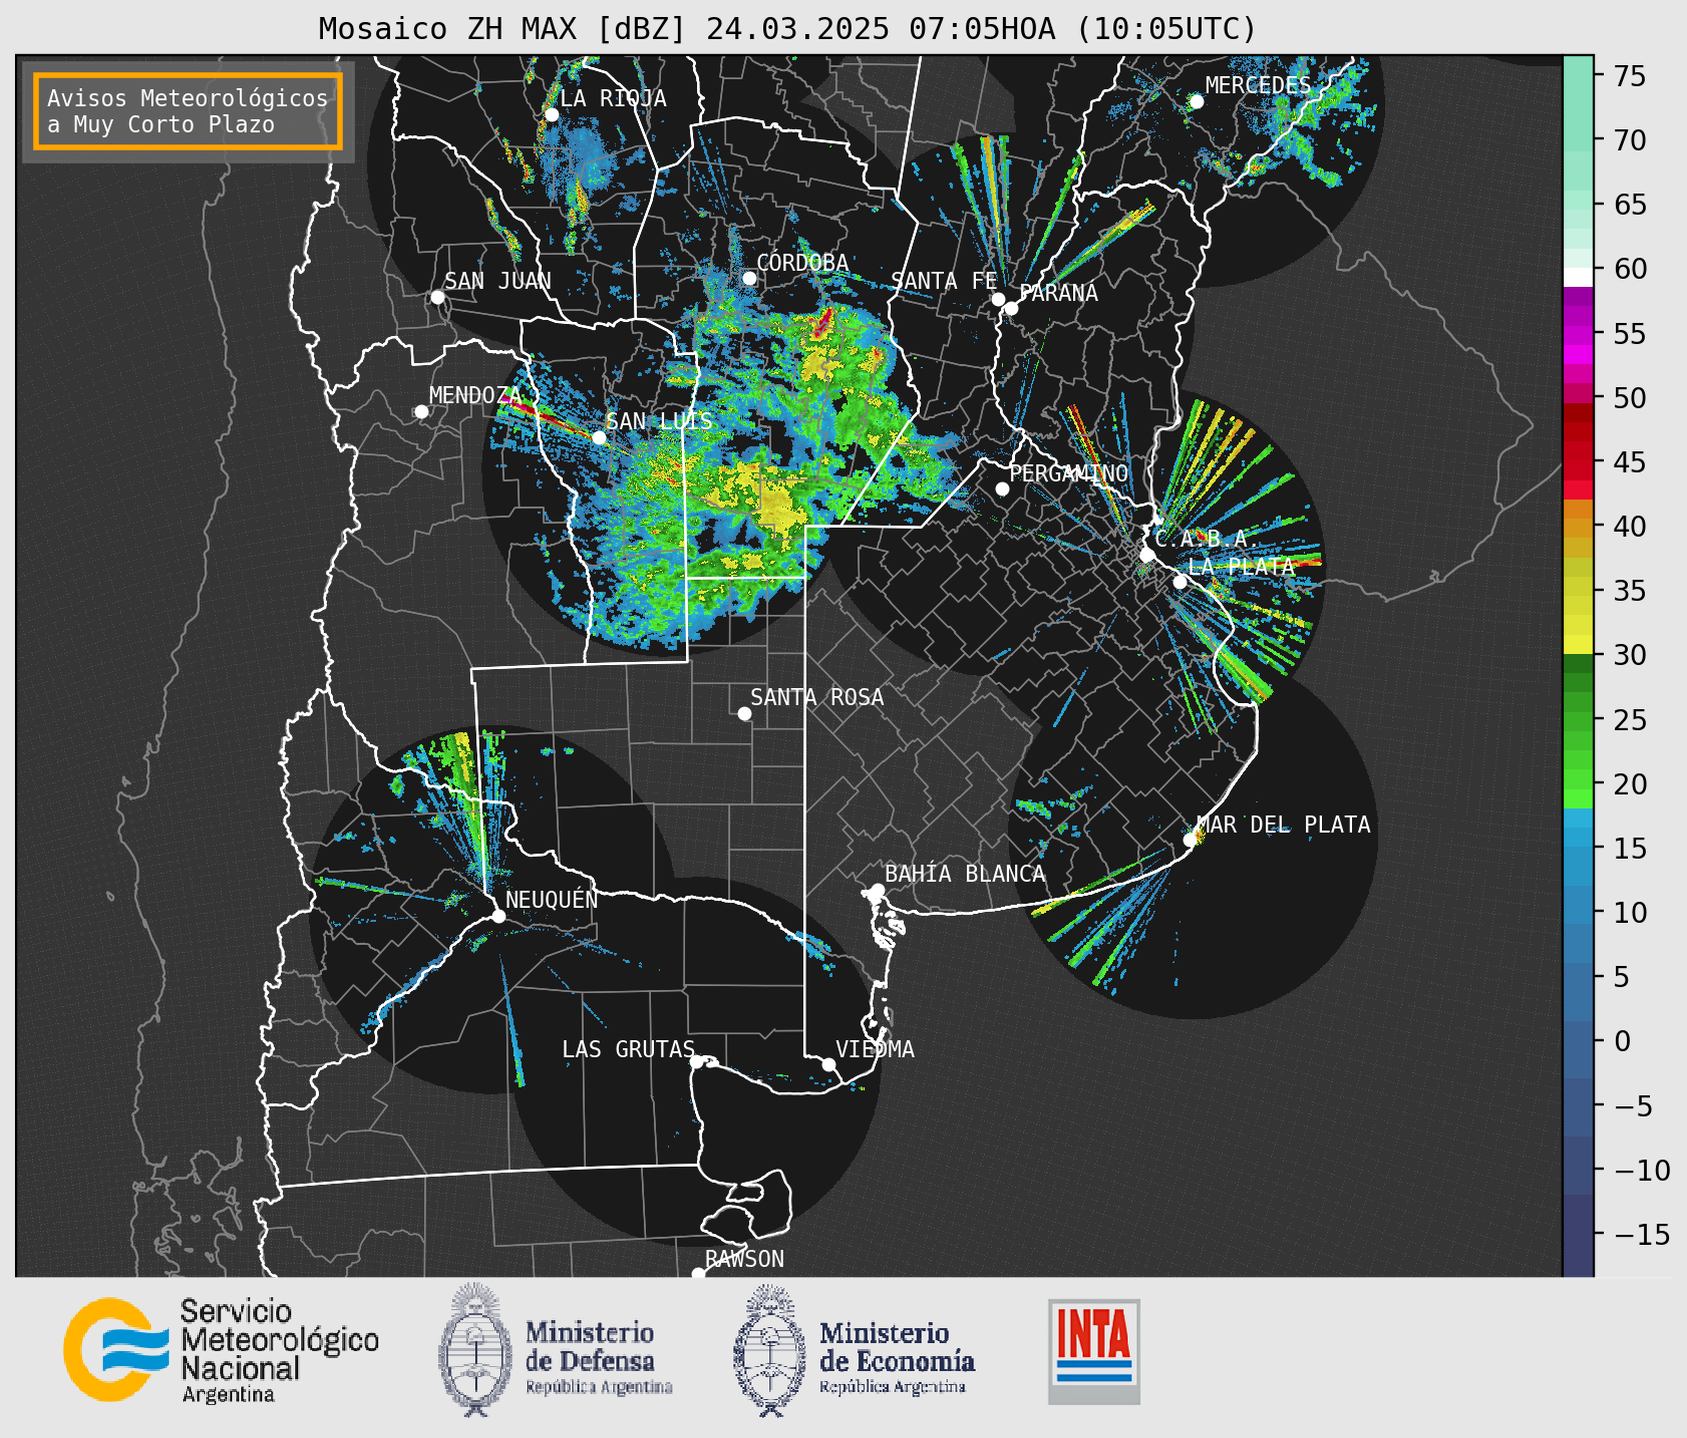
Task: Click the SANTA ROSA label text
Action: tap(817, 697)
